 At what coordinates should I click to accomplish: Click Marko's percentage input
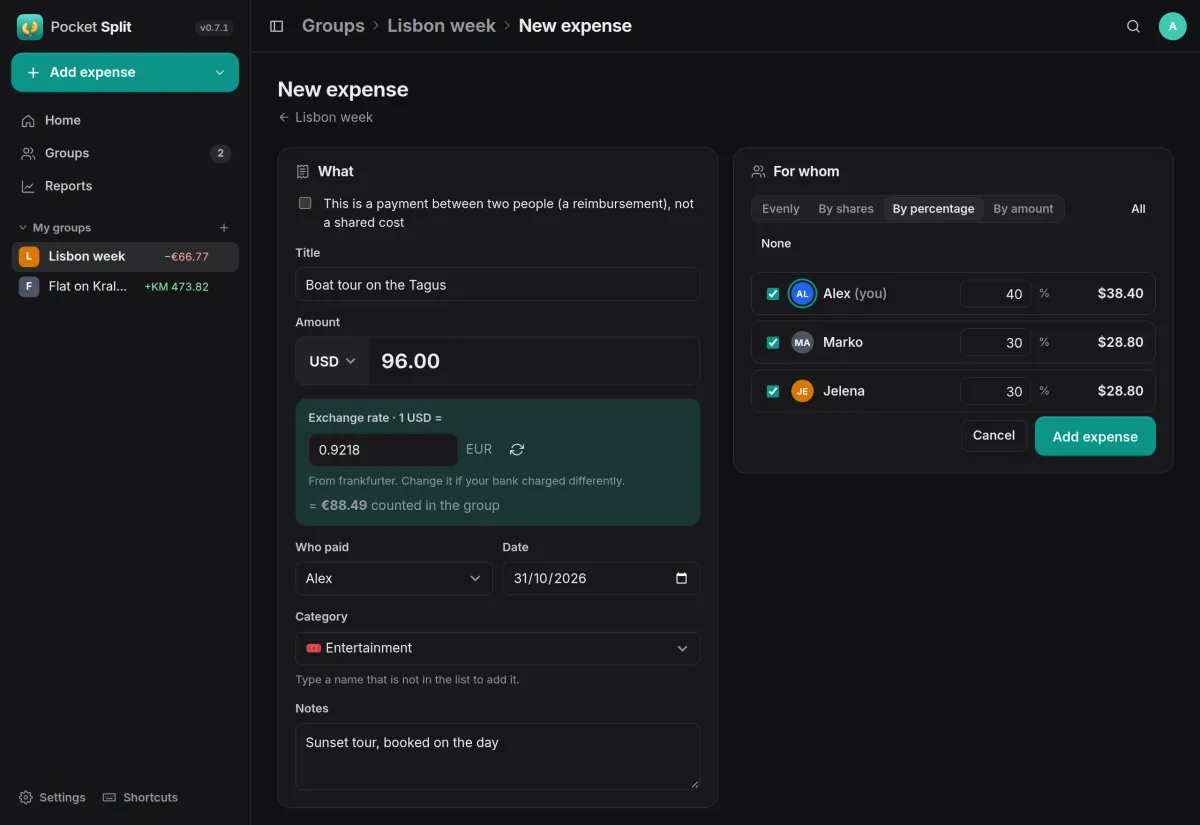pos(995,342)
